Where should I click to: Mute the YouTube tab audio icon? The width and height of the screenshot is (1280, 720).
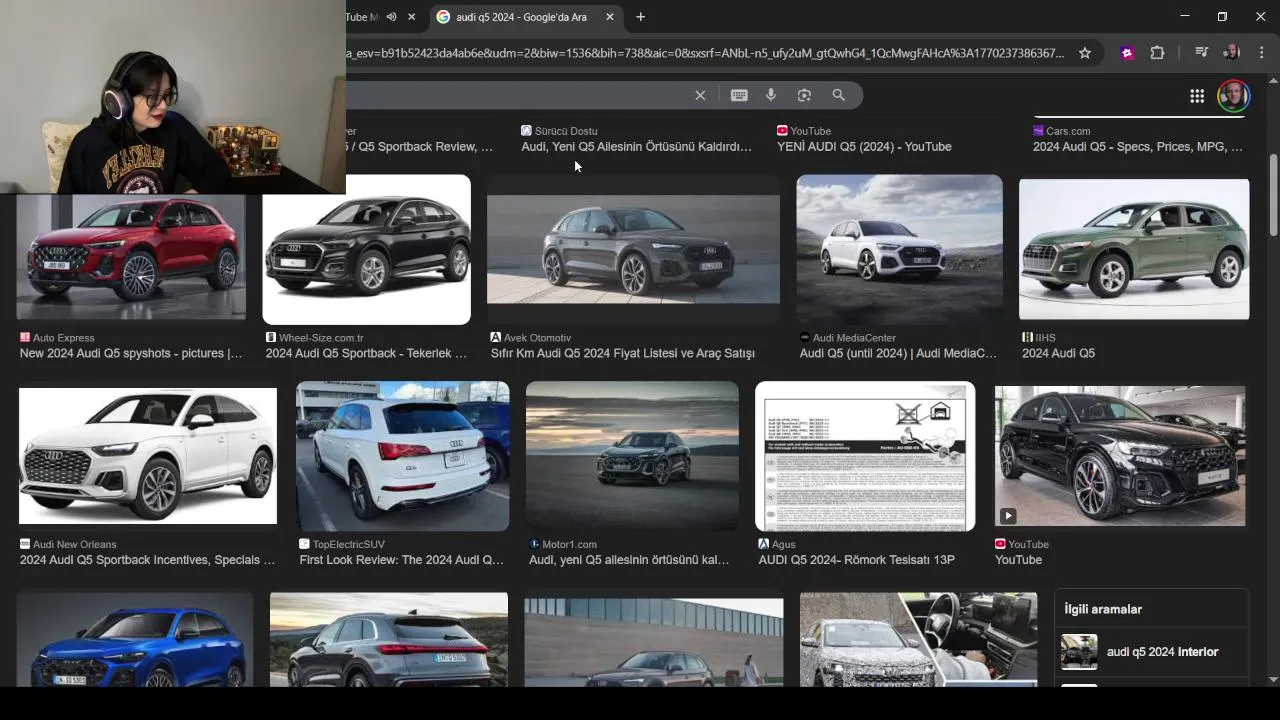tap(391, 17)
